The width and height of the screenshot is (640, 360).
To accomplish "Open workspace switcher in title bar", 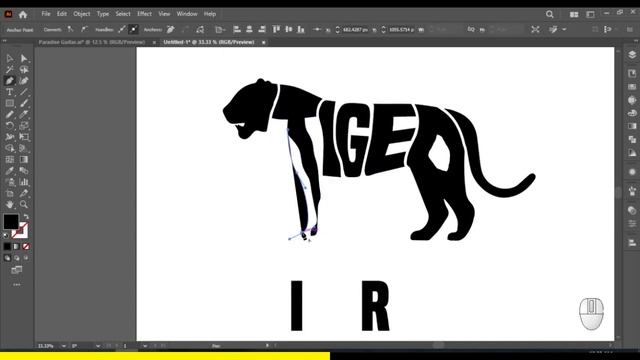I will tap(591, 14).
